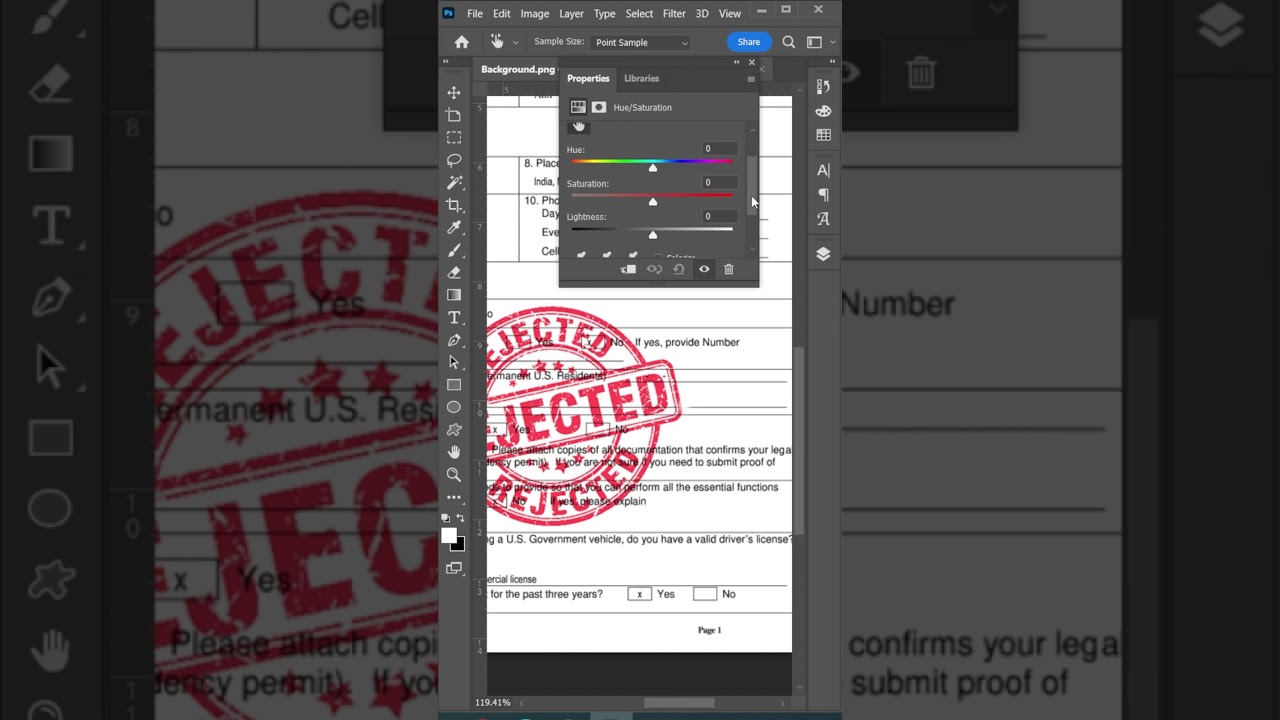Viewport: 1280px width, 720px height.
Task: Collapse the Properties panel double-arrow
Action: 737,62
